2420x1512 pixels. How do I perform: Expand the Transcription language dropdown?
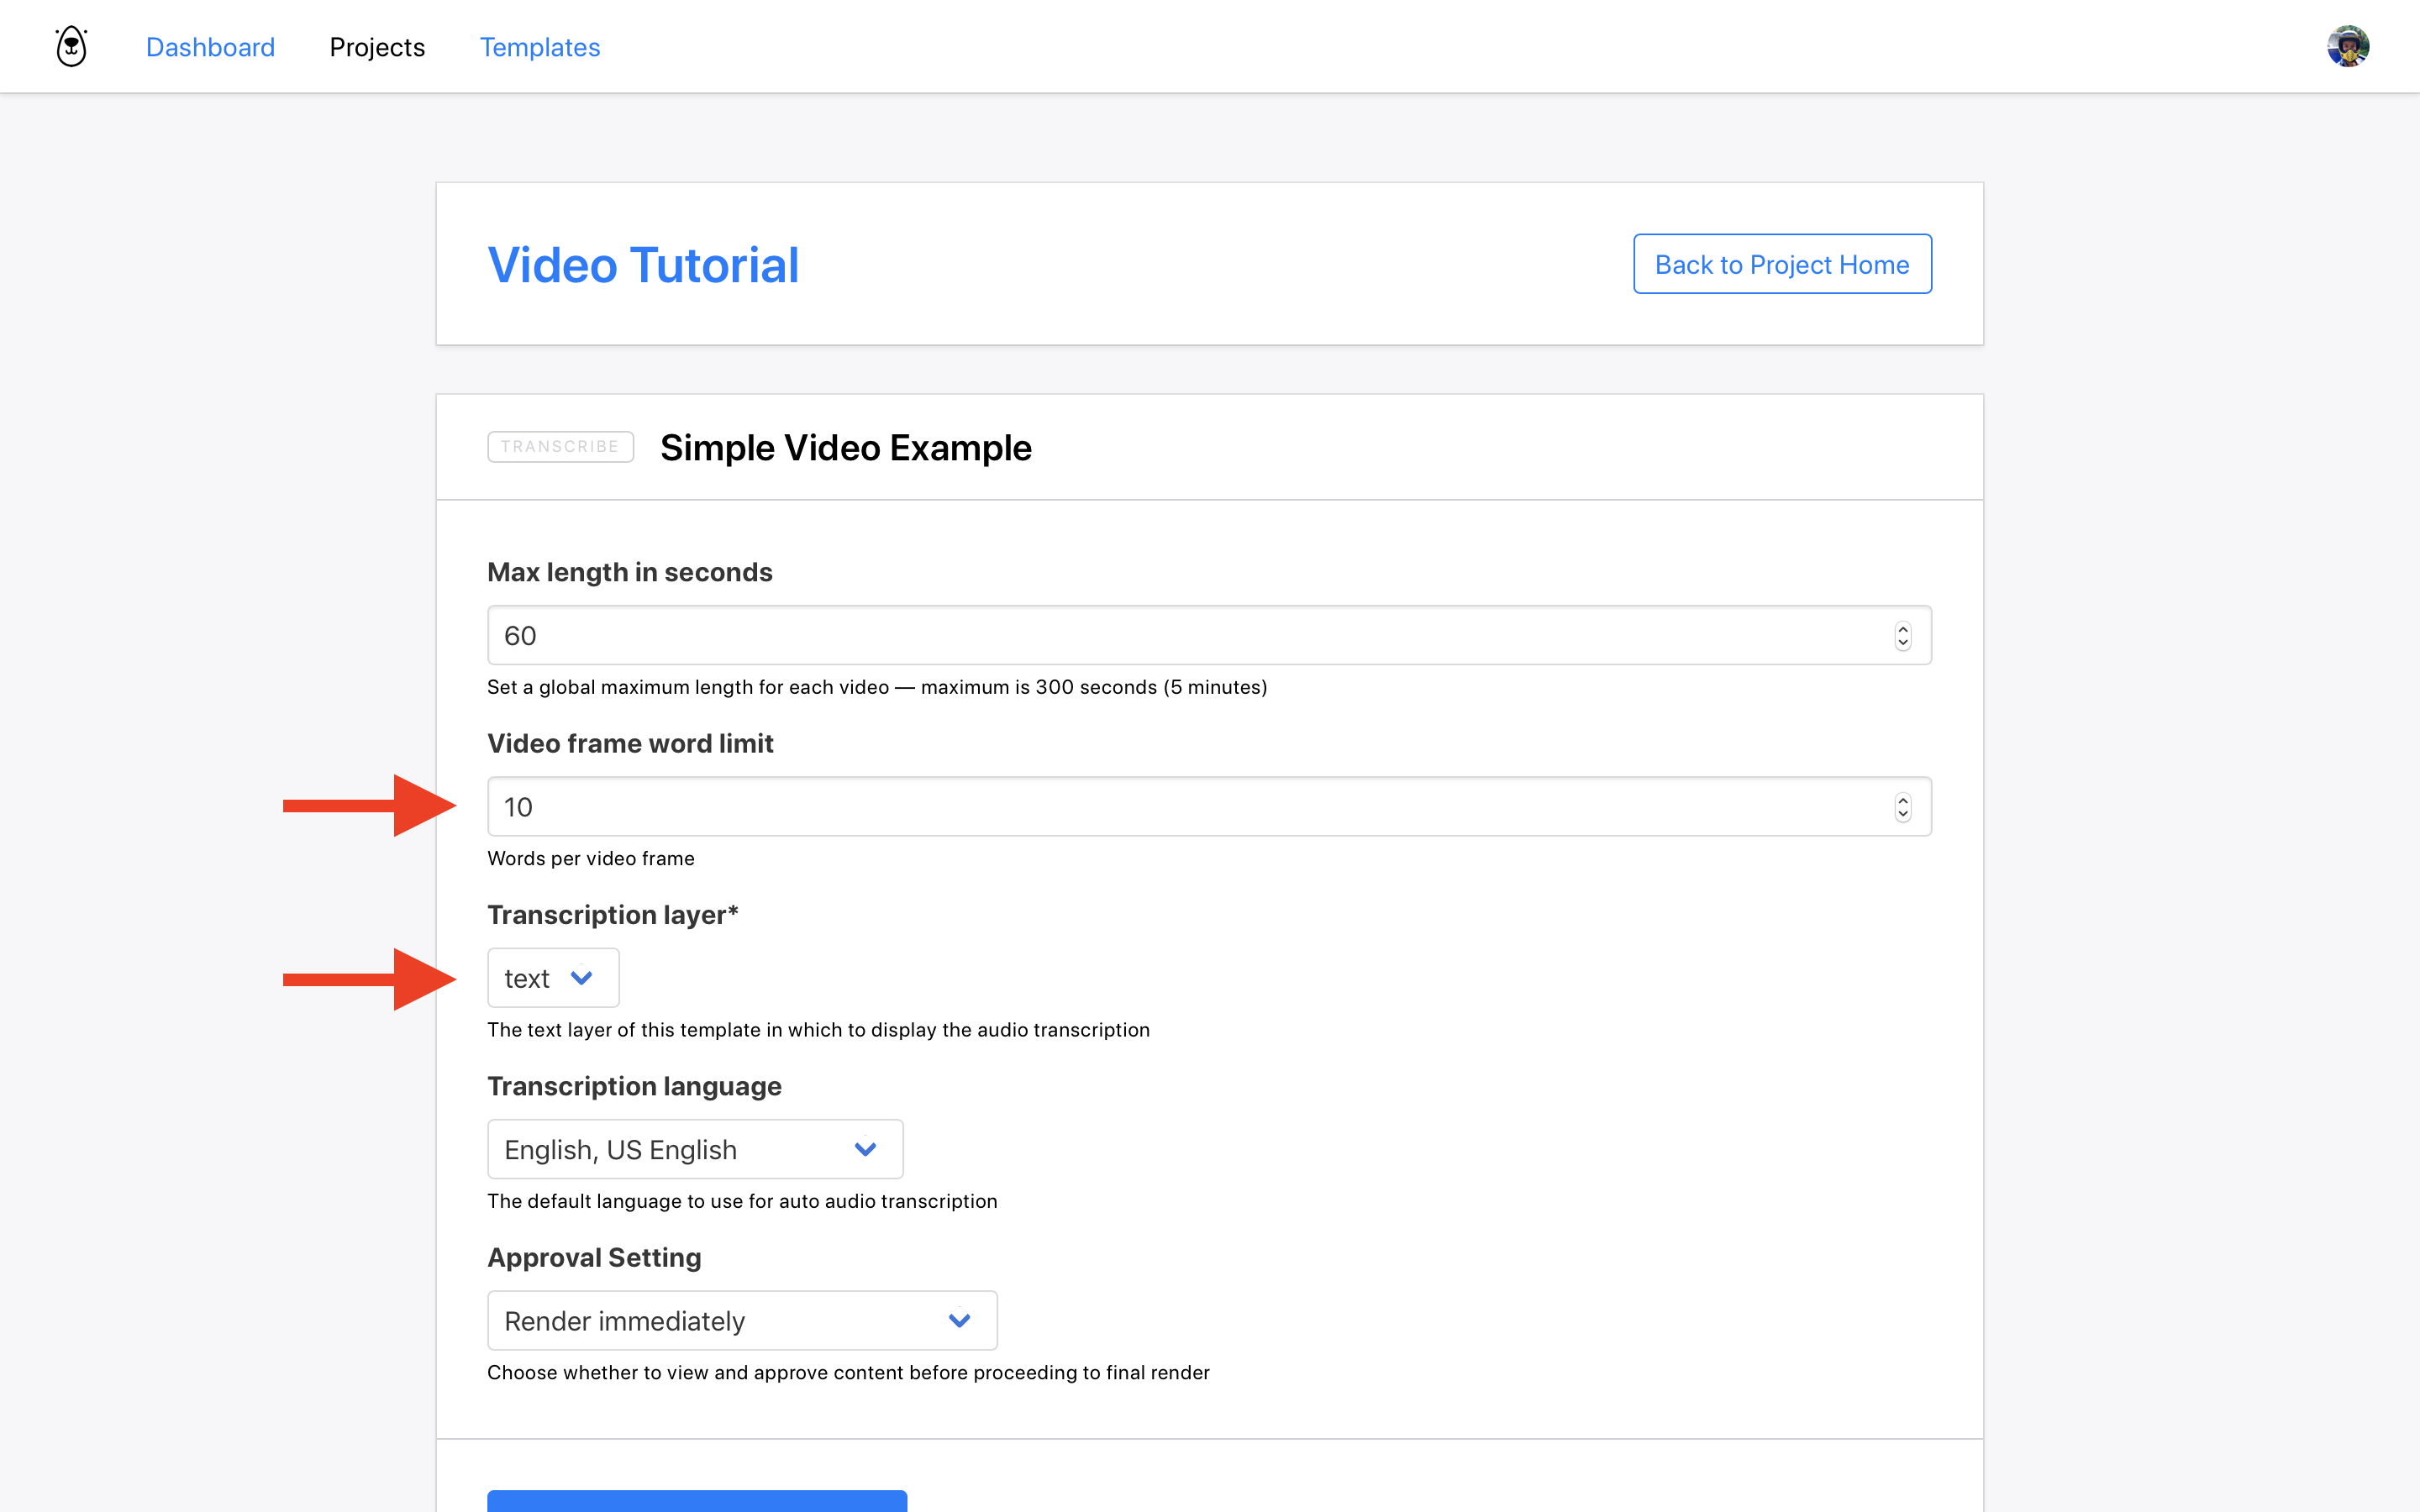(x=694, y=1149)
